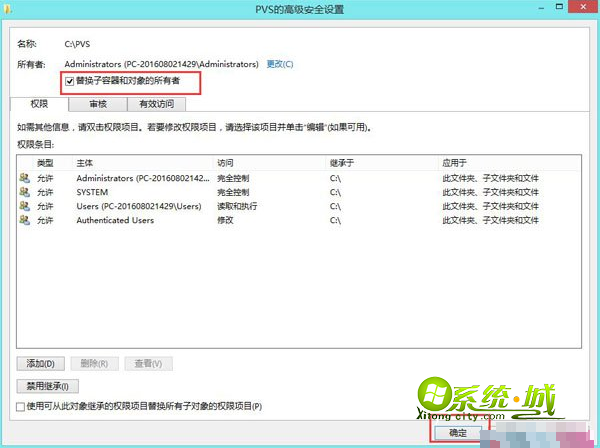
Task: Switch to the 权限 tab
Action: tap(39, 104)
